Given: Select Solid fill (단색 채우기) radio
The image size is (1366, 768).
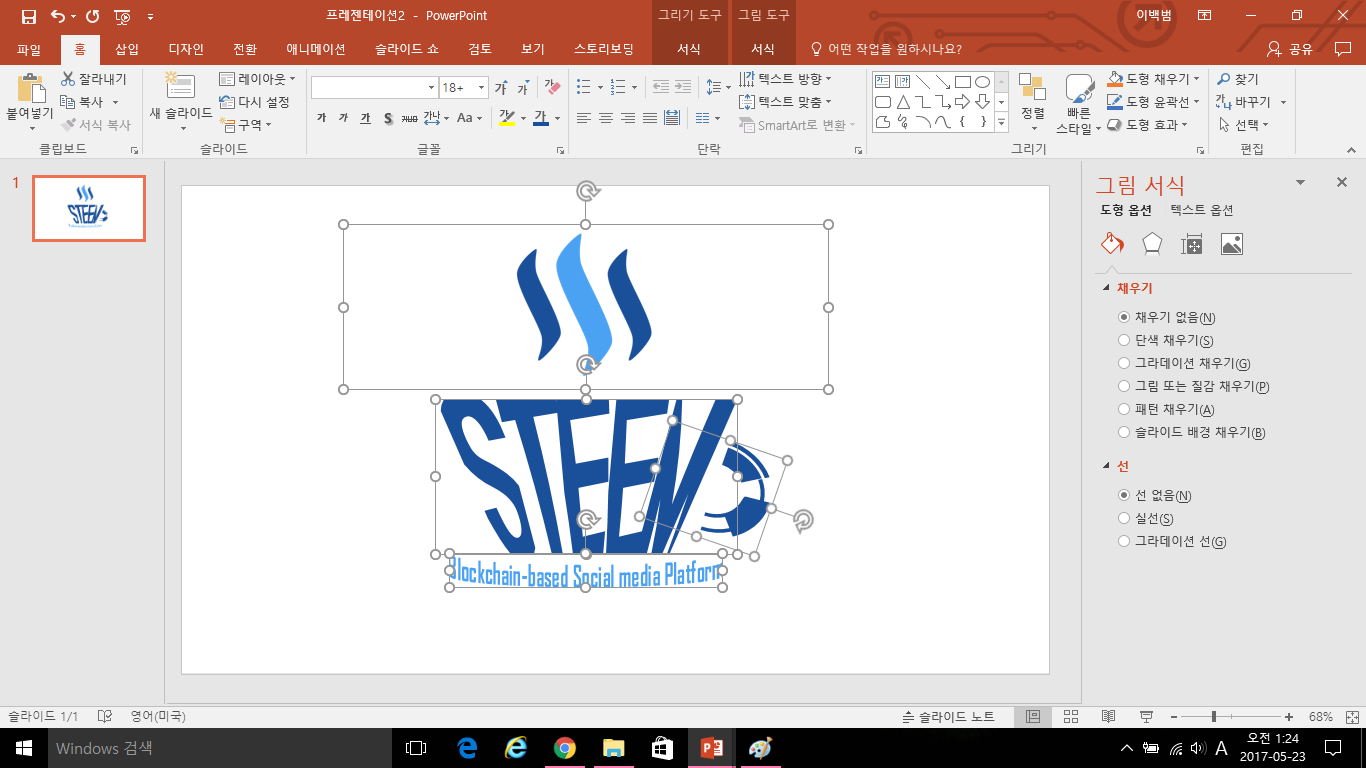Looking at the screenshot, I should pos(1124,340).
